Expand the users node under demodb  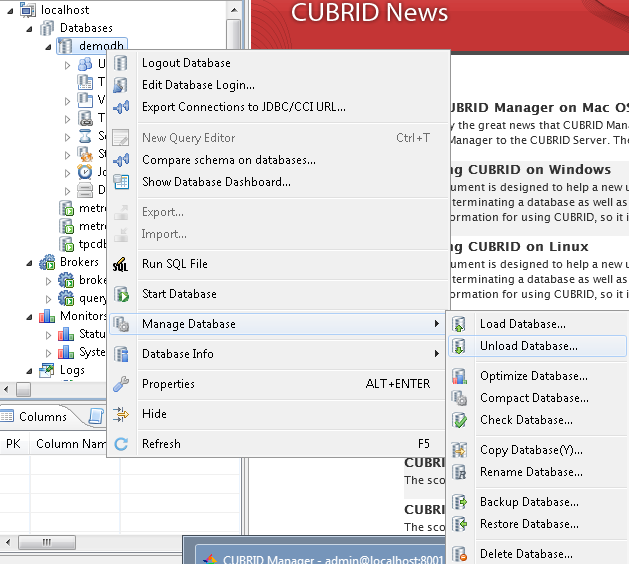pyautogui.click(x=67, y=65)
